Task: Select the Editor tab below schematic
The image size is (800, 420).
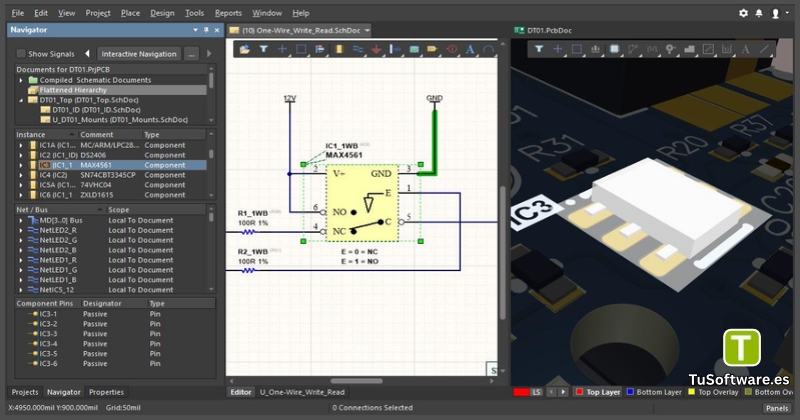Action: [241, 392]
